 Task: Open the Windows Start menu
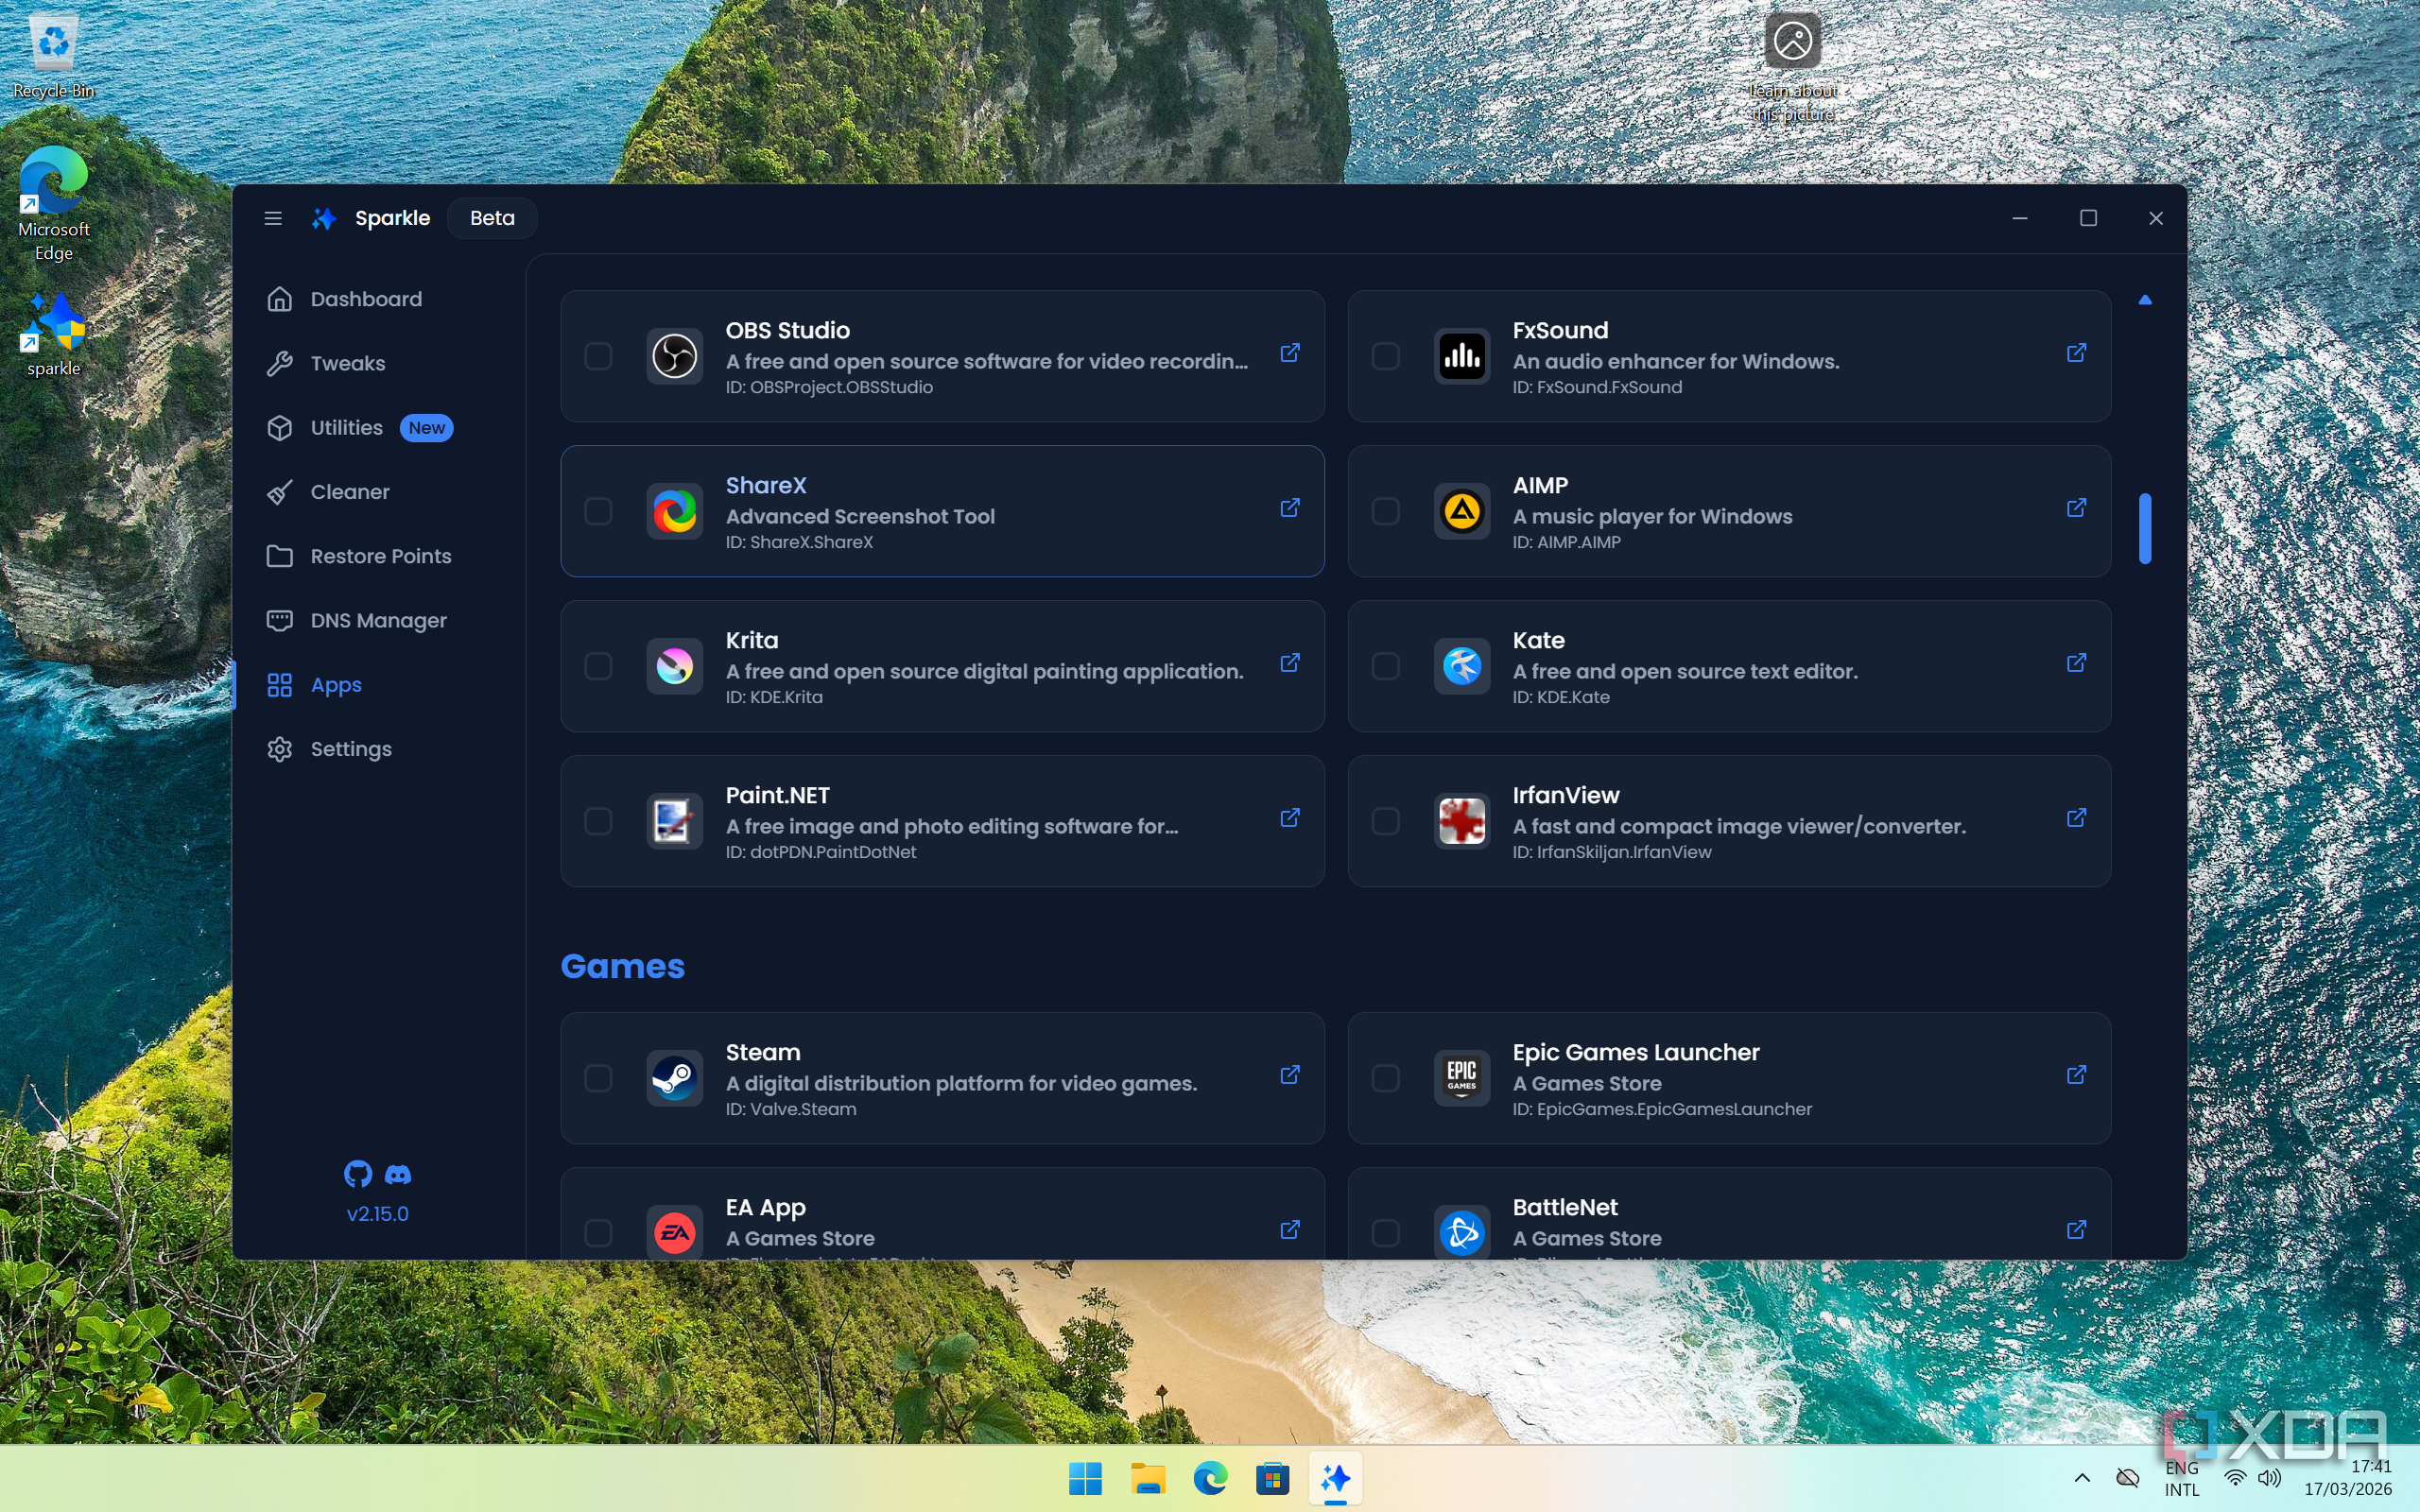[1085, 1478]
